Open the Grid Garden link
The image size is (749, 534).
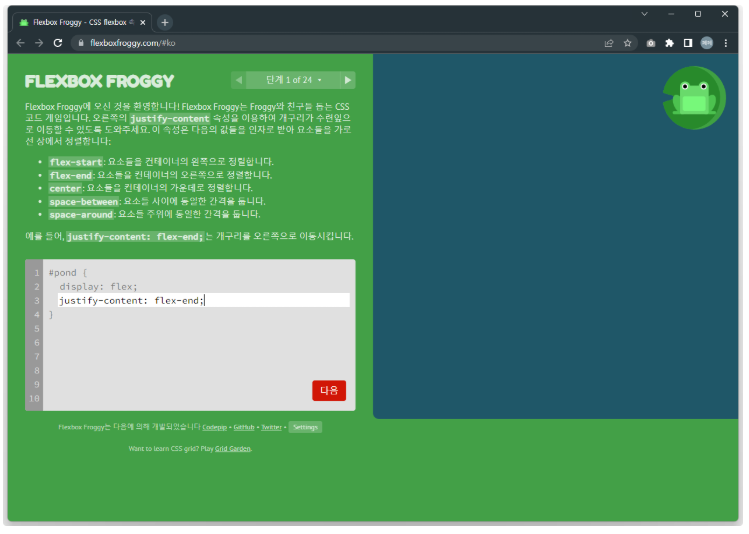233,449
